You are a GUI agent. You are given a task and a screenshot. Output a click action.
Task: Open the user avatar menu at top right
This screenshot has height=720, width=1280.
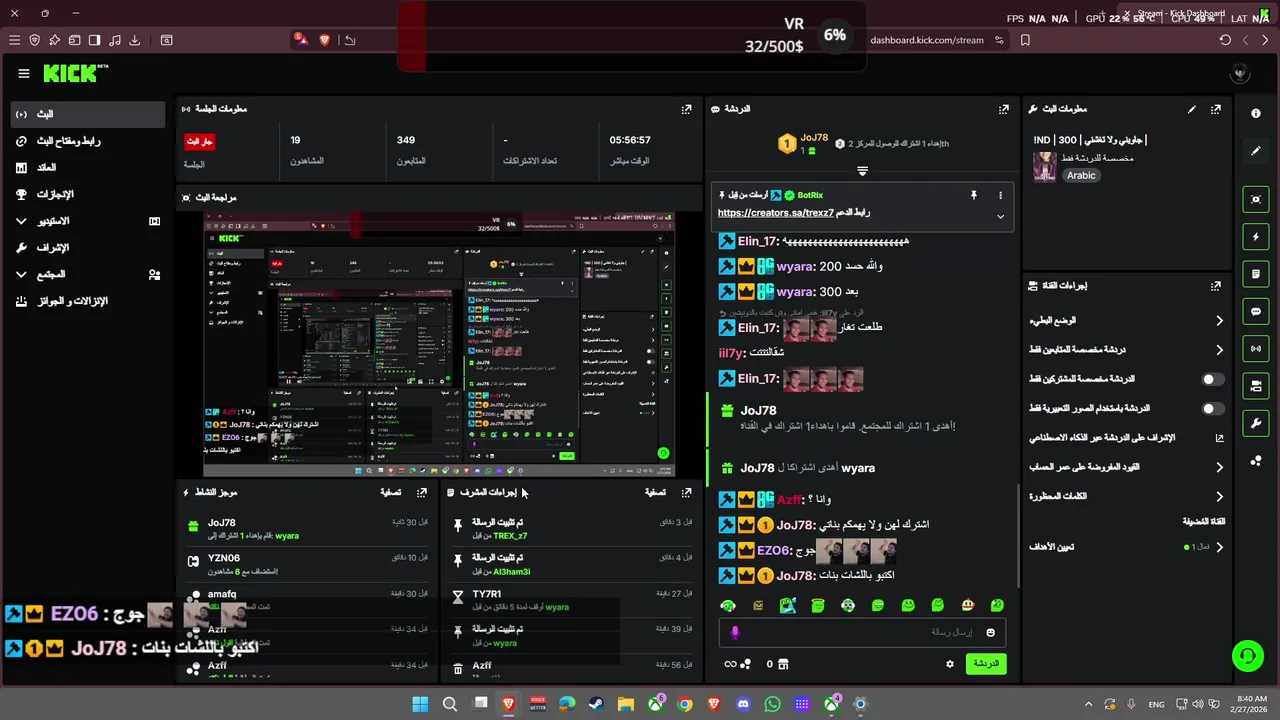pos(1240,73)
